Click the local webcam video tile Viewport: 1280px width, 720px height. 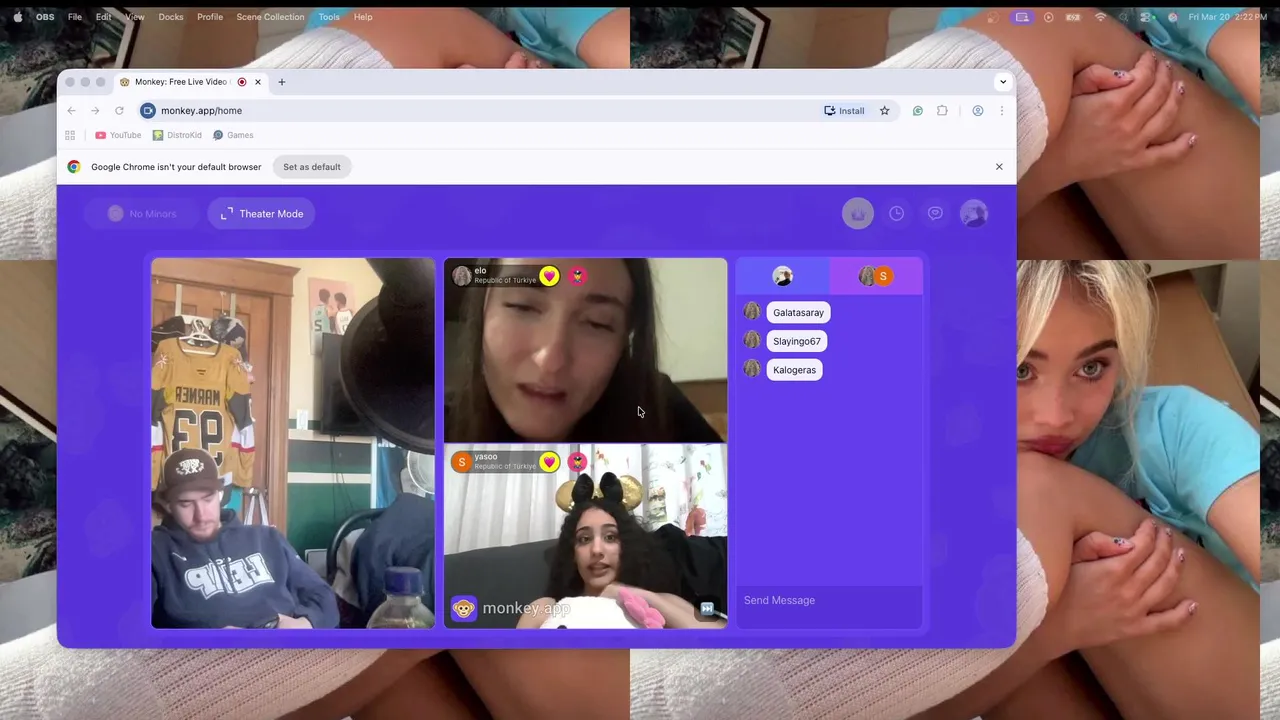(x=293, y=443)
